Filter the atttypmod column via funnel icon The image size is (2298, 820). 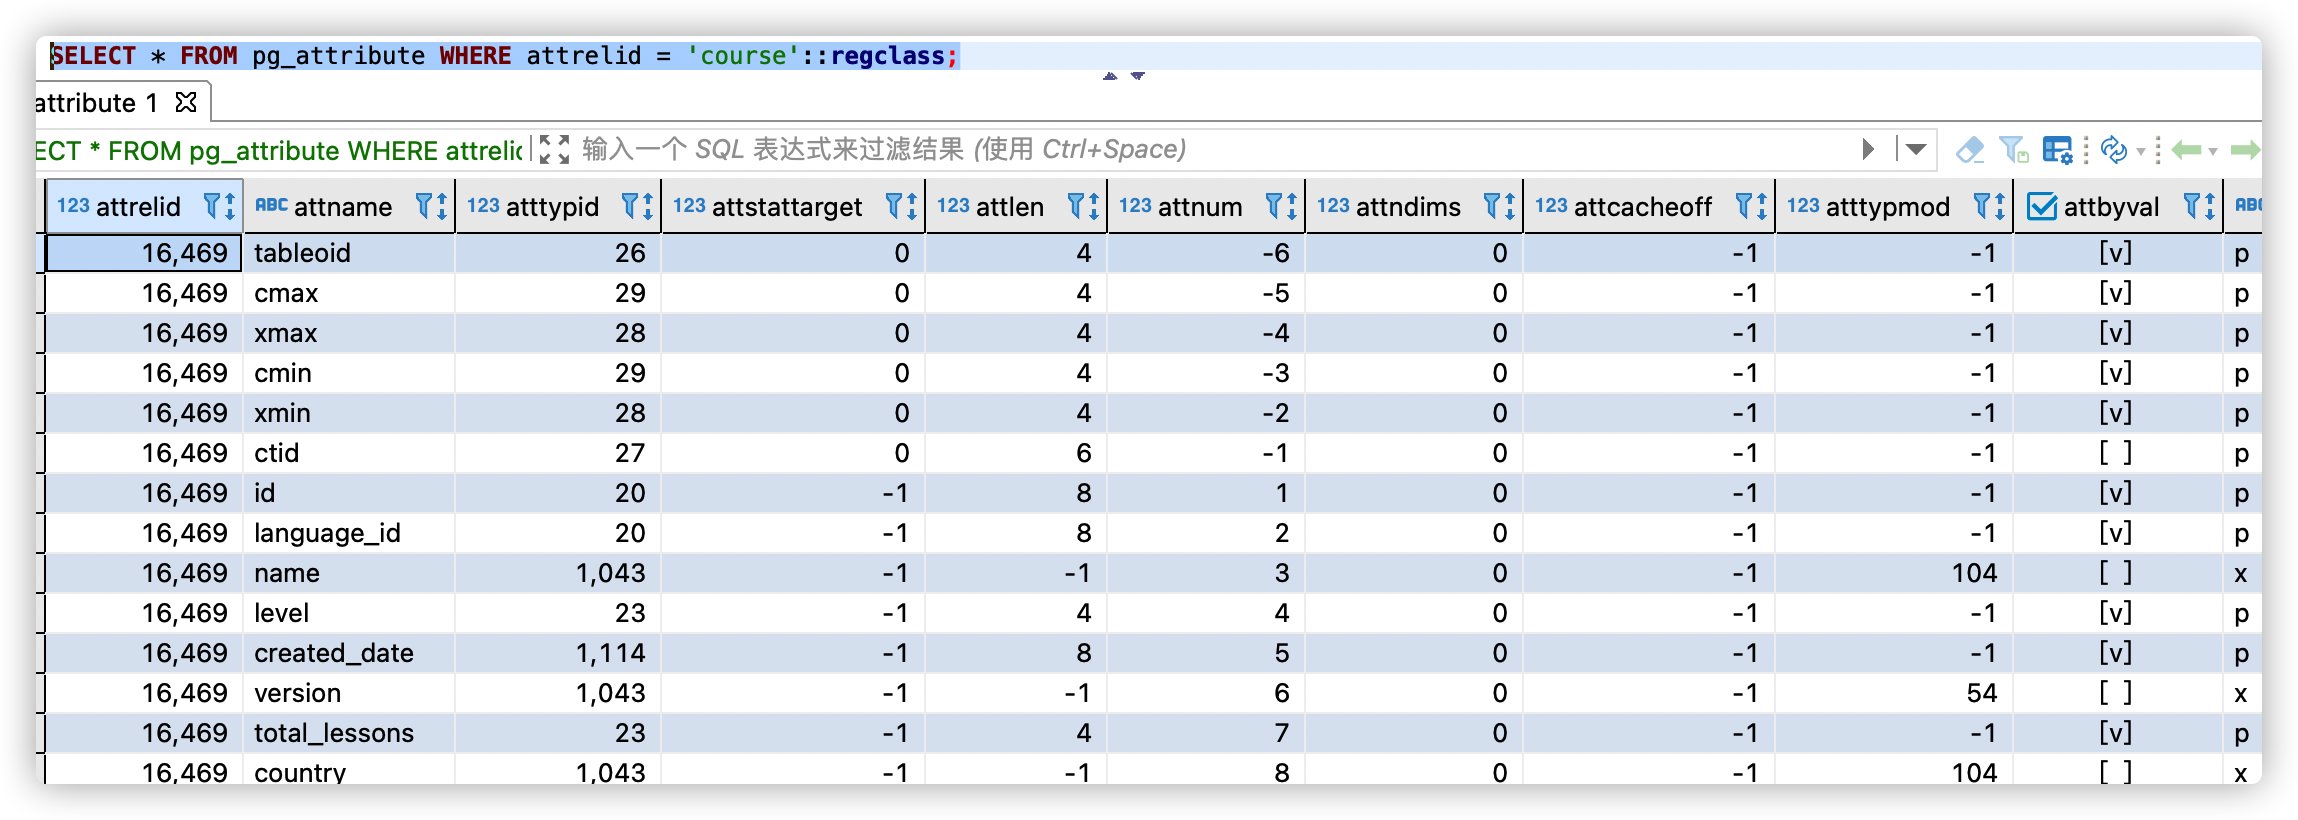click(x=1982, y=206)
